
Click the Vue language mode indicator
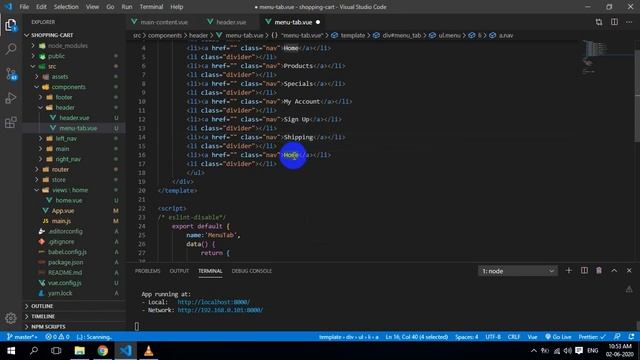pyautogui.click(x=532, y=337)
